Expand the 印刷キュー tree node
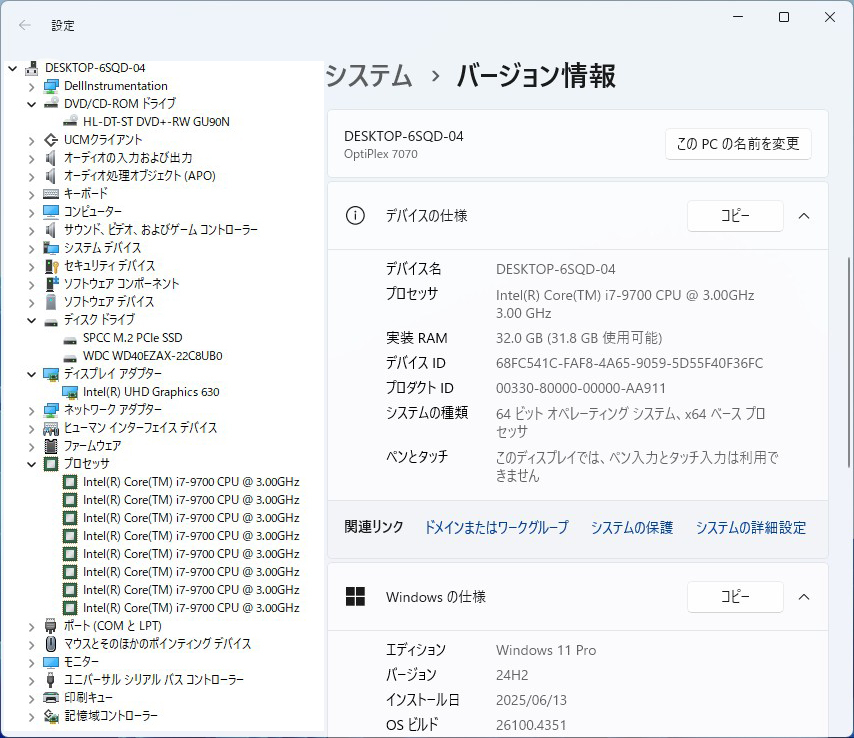854x738 pixels. pos(31,698)
